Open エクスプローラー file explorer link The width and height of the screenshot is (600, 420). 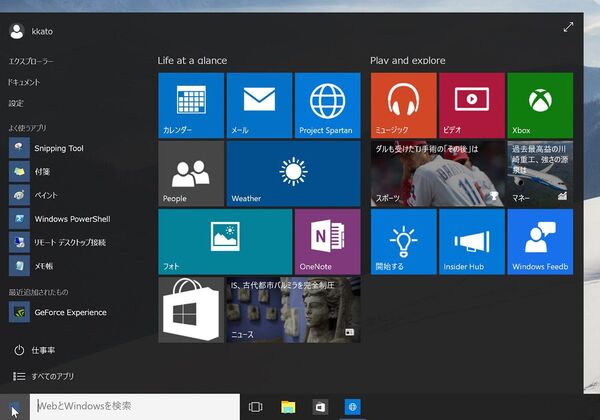point(31,61)
